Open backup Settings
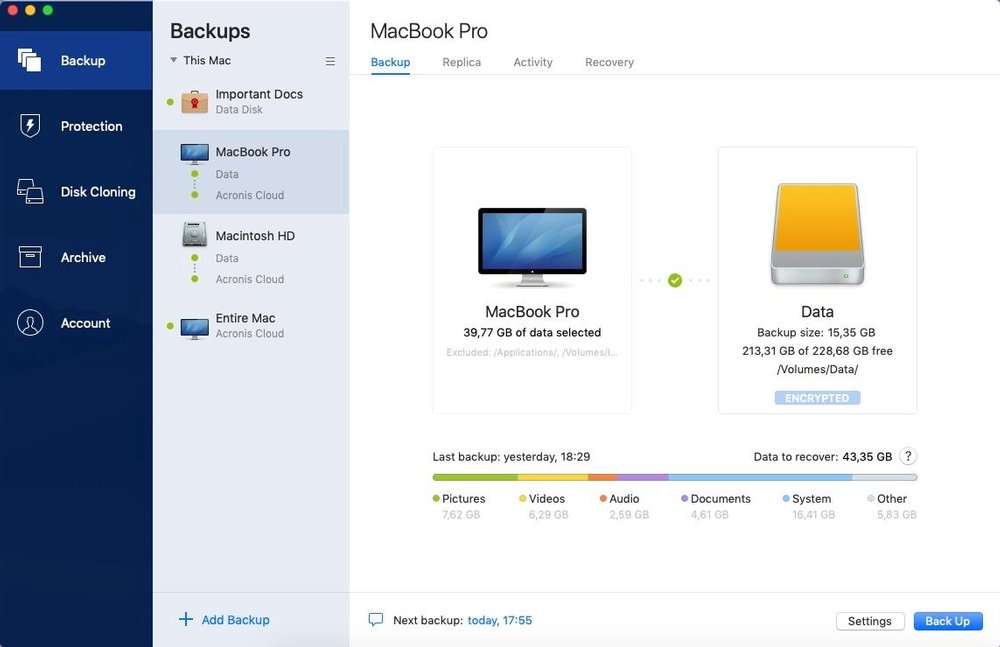This screenshot has height=647, width=1000. point(869,621)
